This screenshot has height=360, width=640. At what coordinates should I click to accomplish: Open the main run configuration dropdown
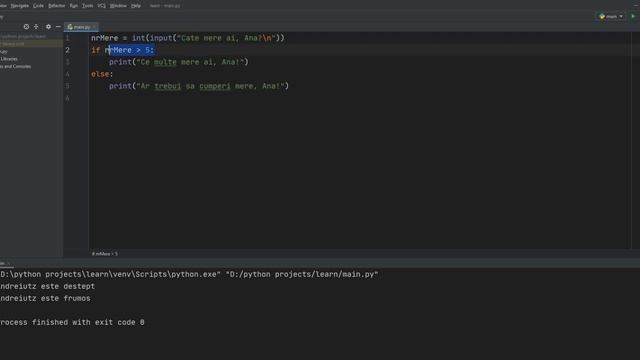click(611, 16)
